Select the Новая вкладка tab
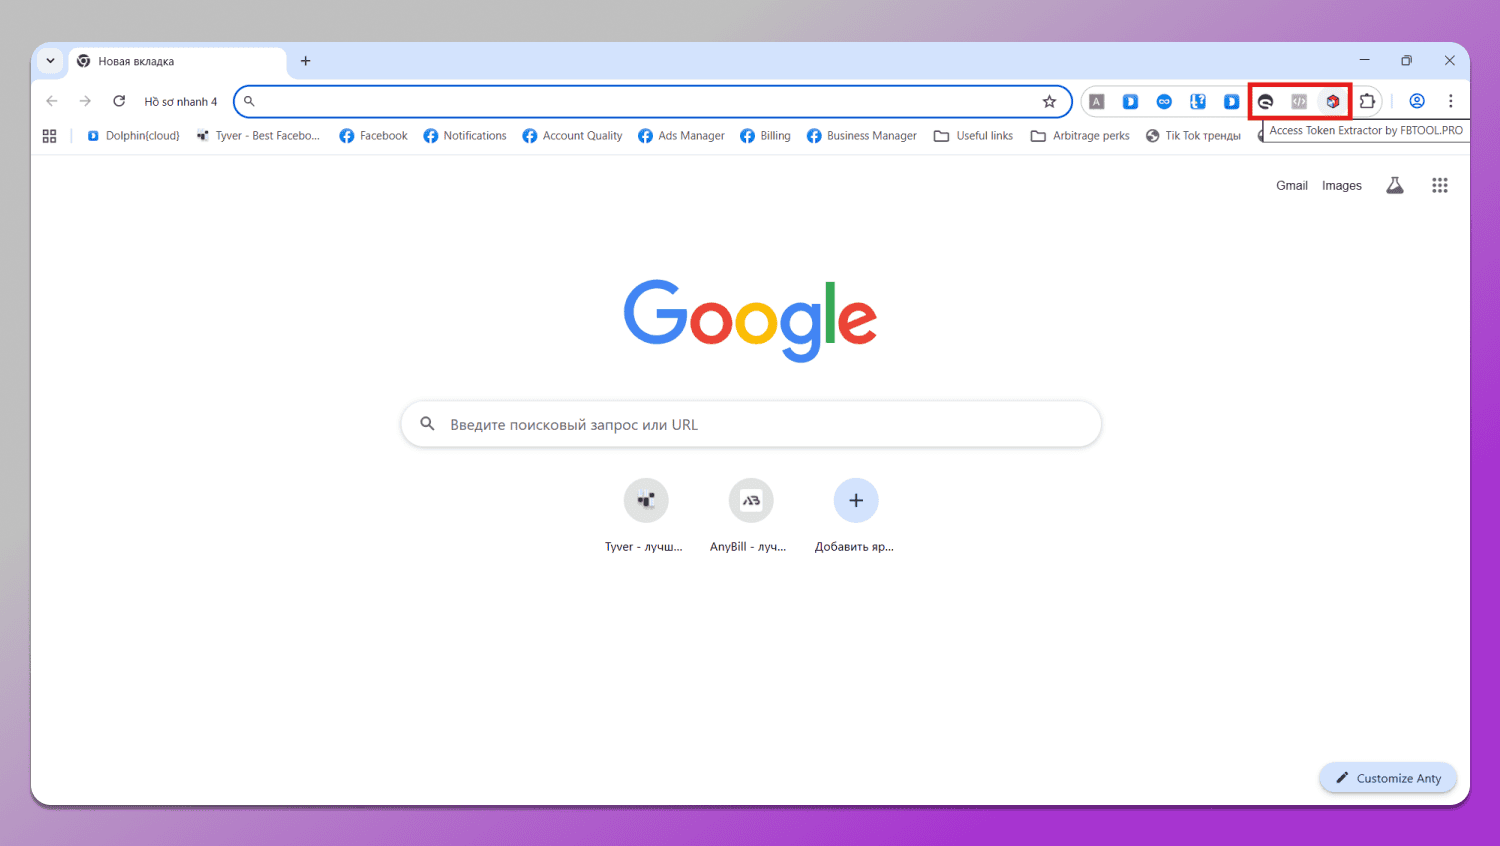Image resolution: width=1500 pixels, height=846 pixels. [x=177, y=61]
